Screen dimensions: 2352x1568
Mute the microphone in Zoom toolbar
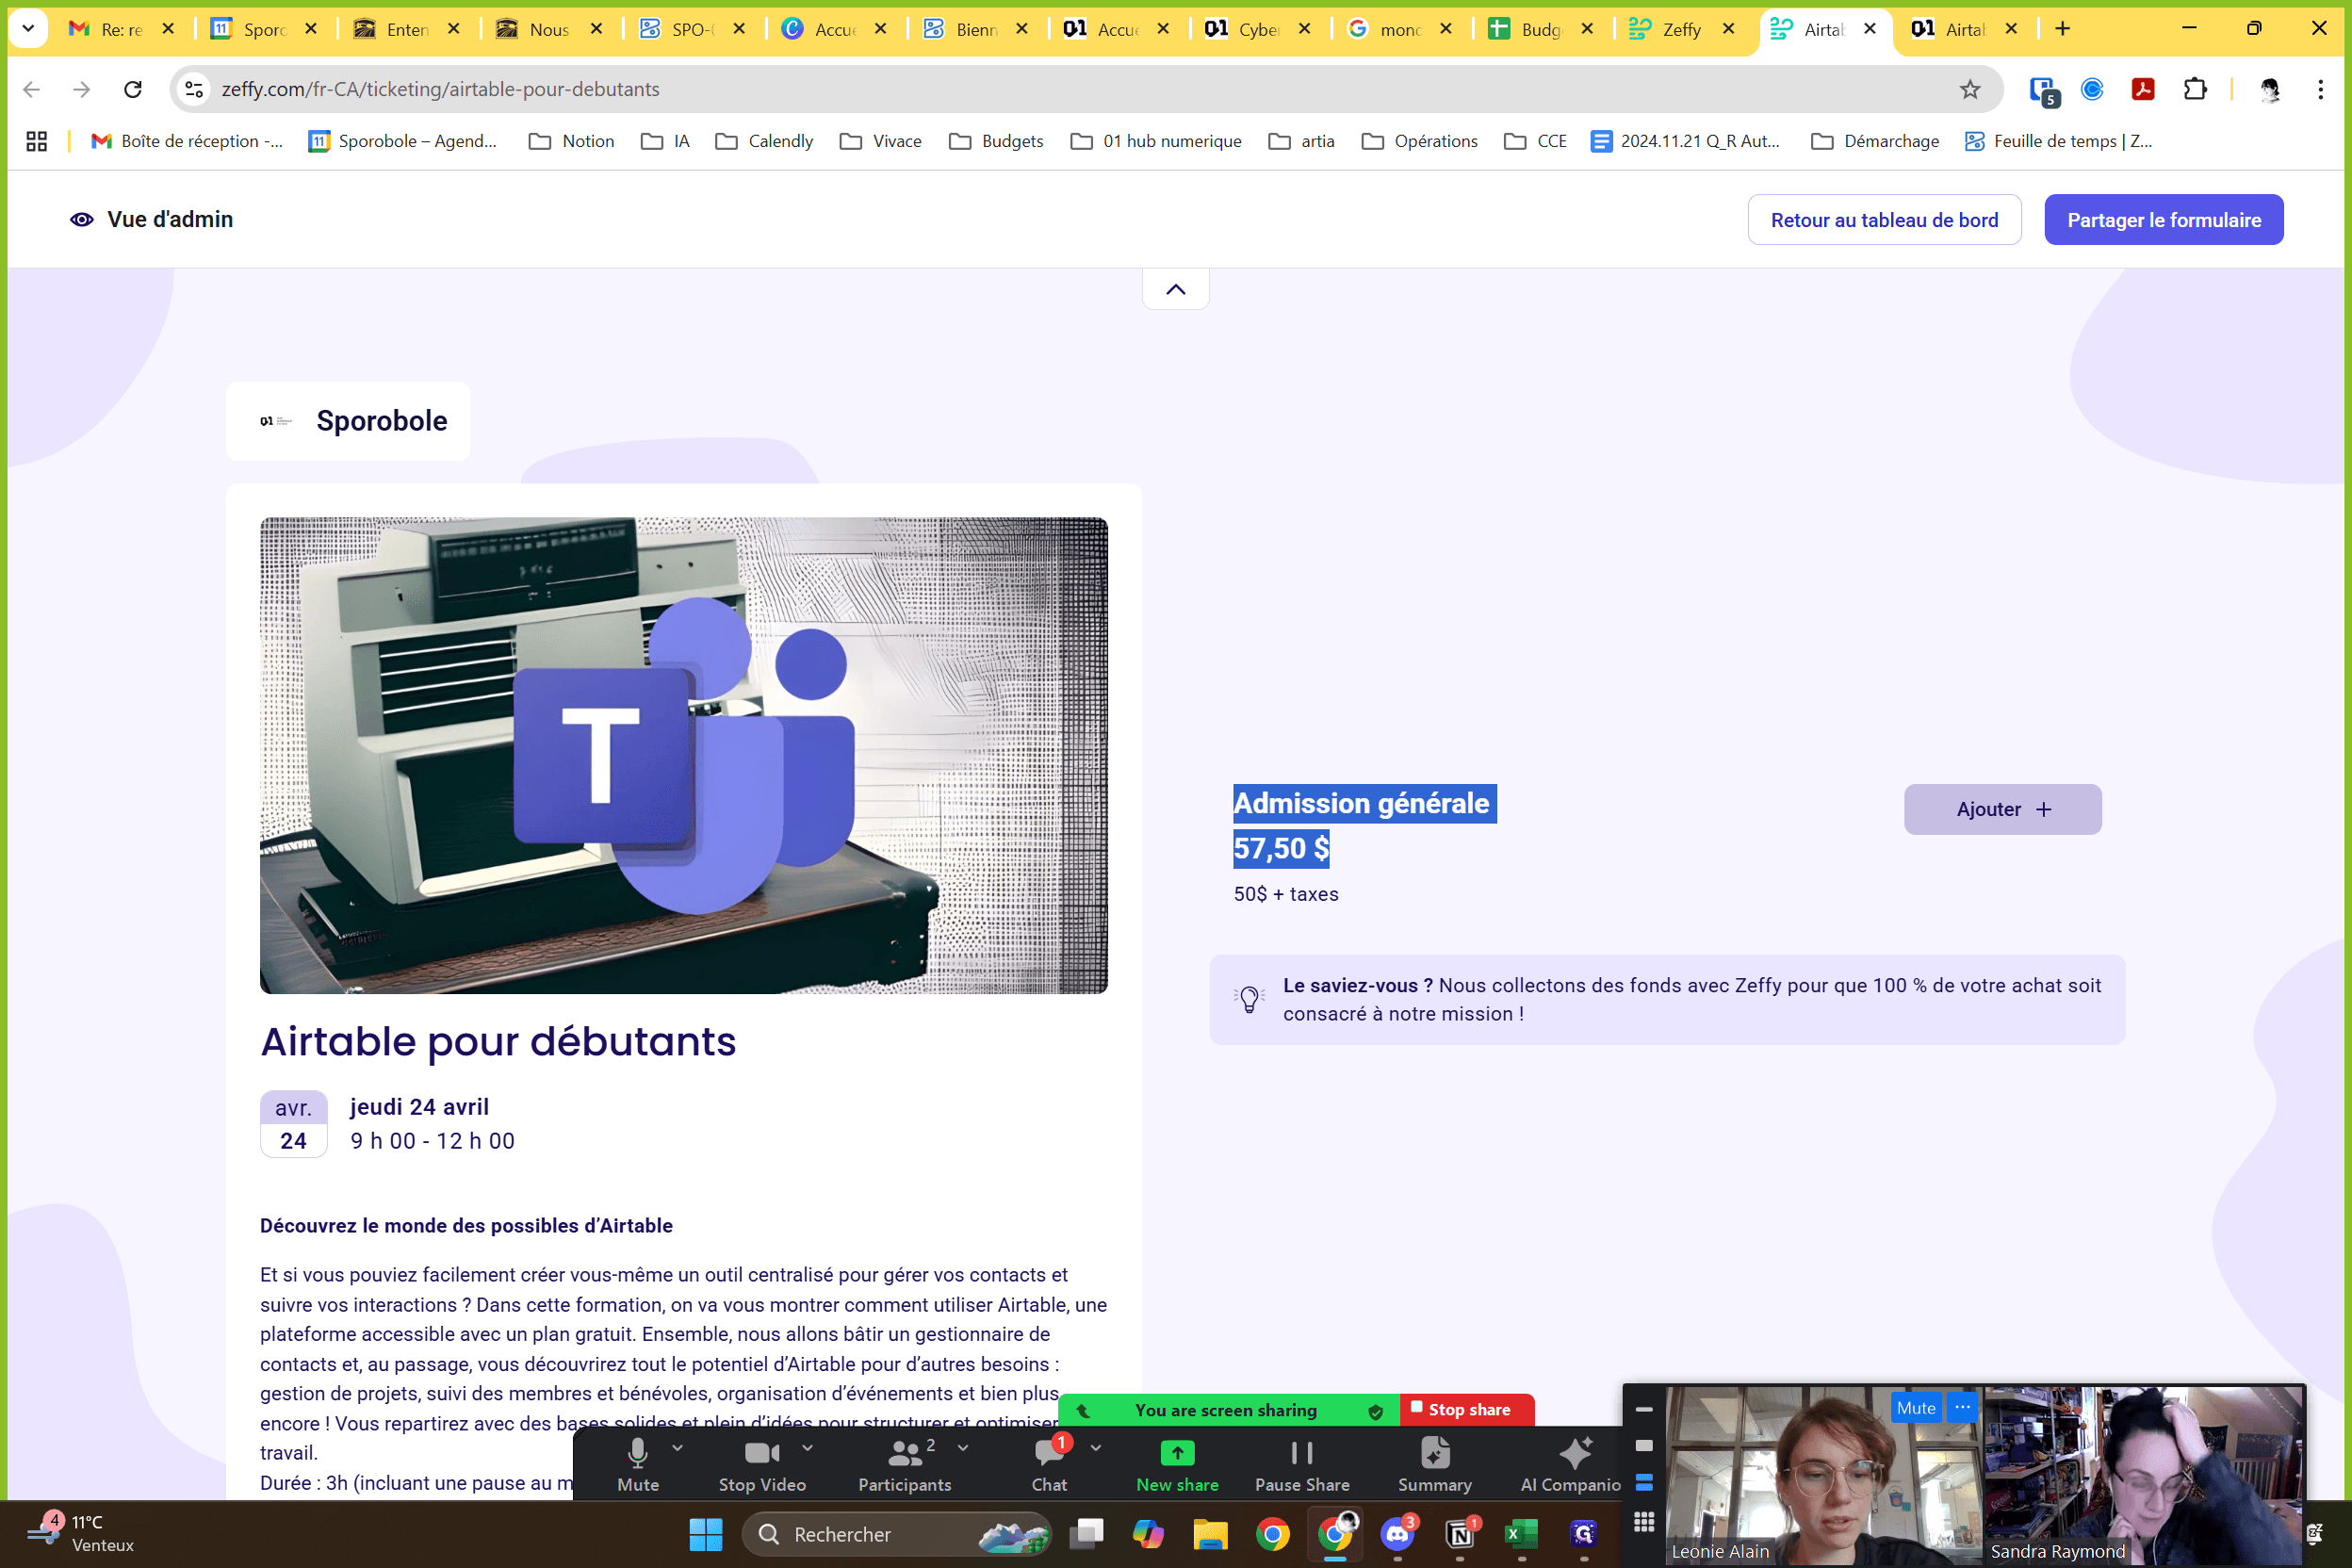[638, 1463]
